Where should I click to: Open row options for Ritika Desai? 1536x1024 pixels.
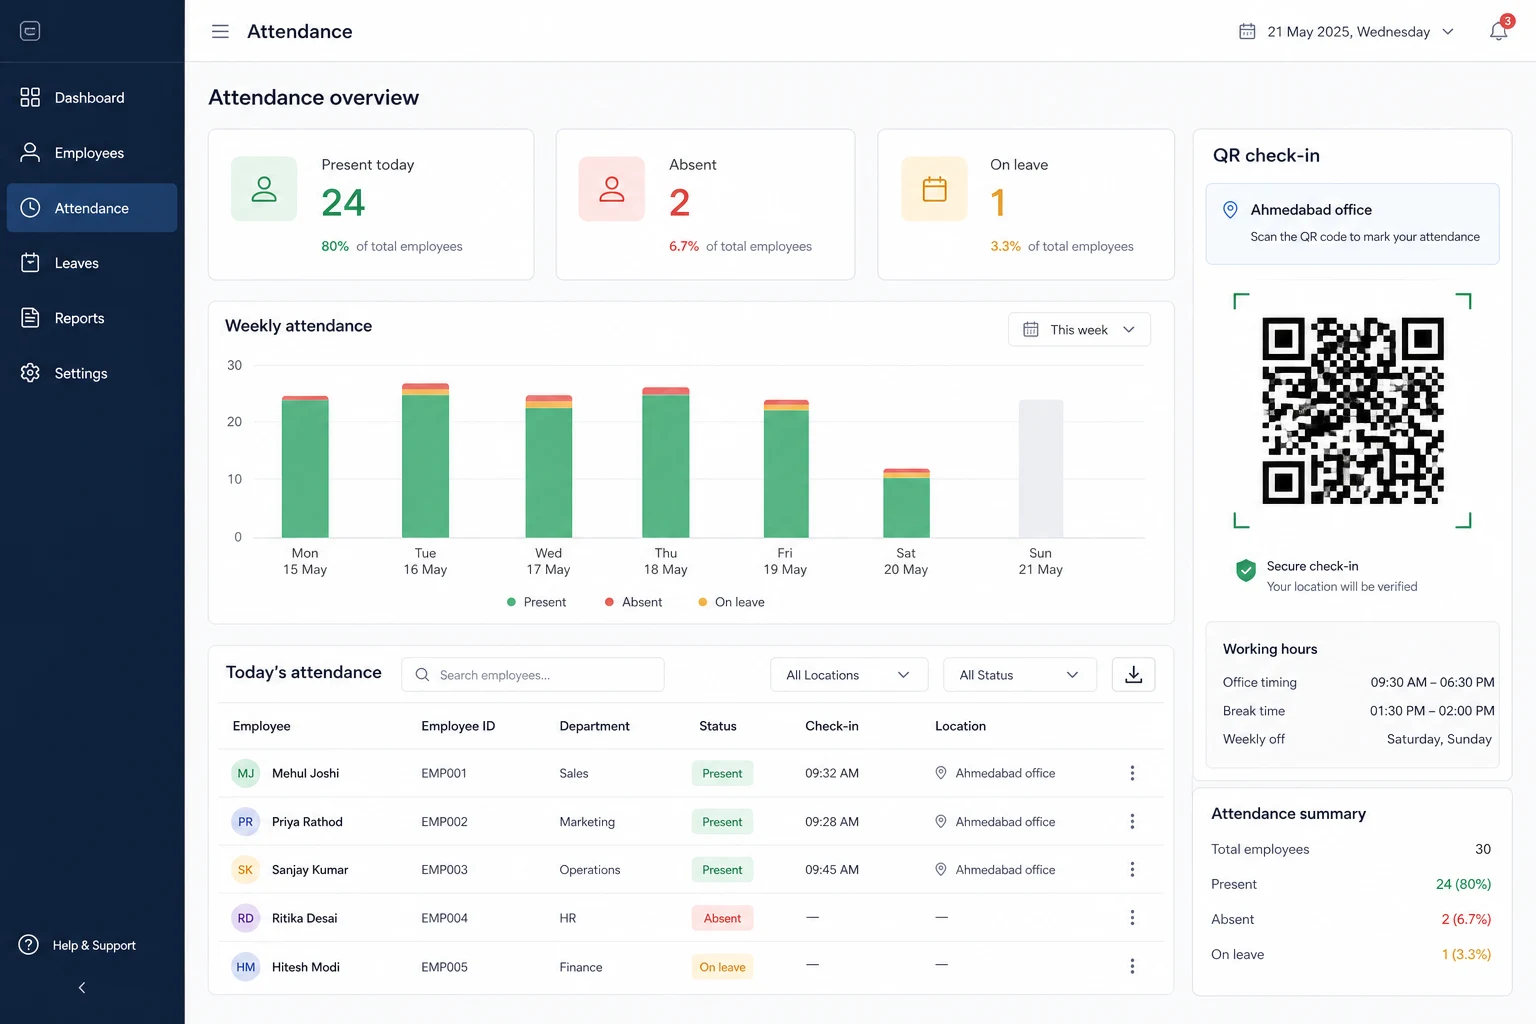[x=1132, y=918]
